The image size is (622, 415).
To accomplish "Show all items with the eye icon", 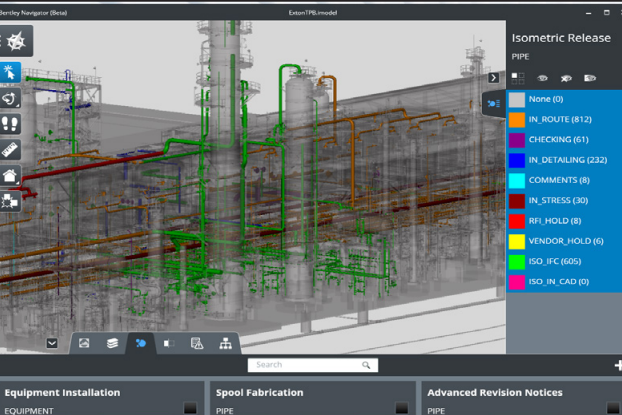I will tap(543, 77).
